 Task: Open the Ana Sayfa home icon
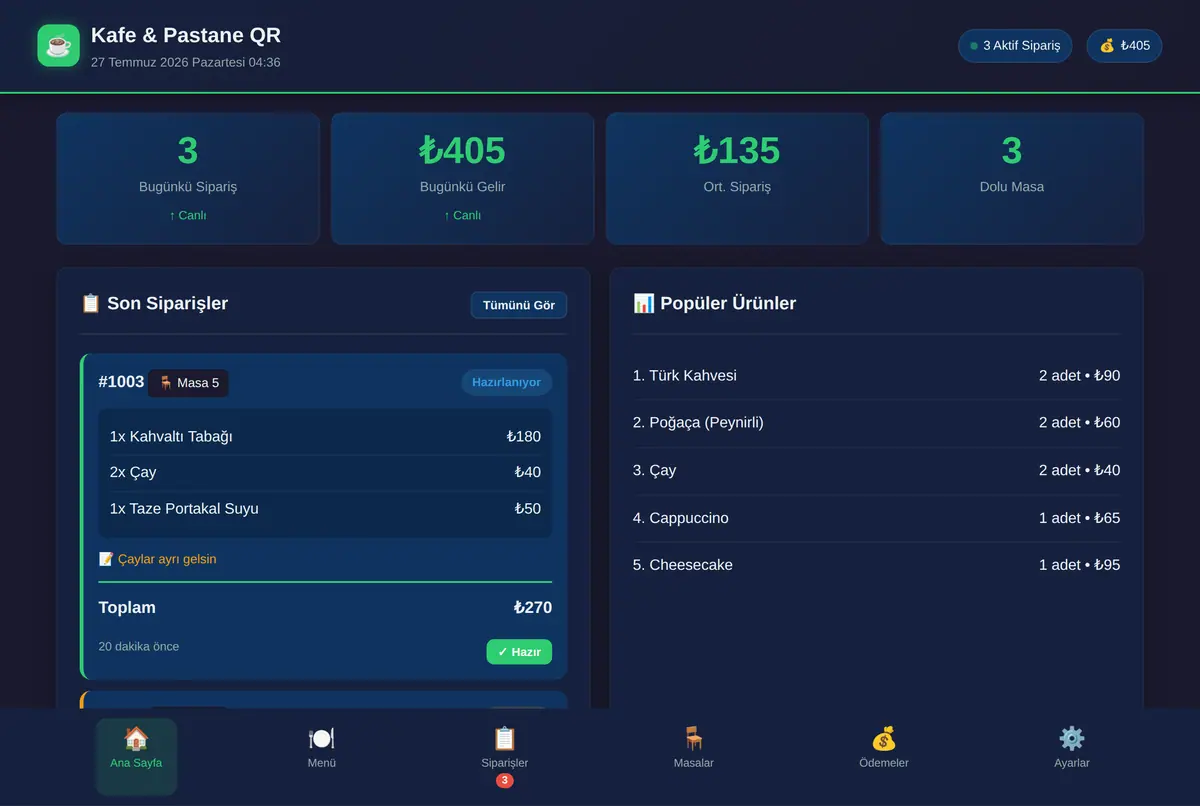(x=136, y=739)
